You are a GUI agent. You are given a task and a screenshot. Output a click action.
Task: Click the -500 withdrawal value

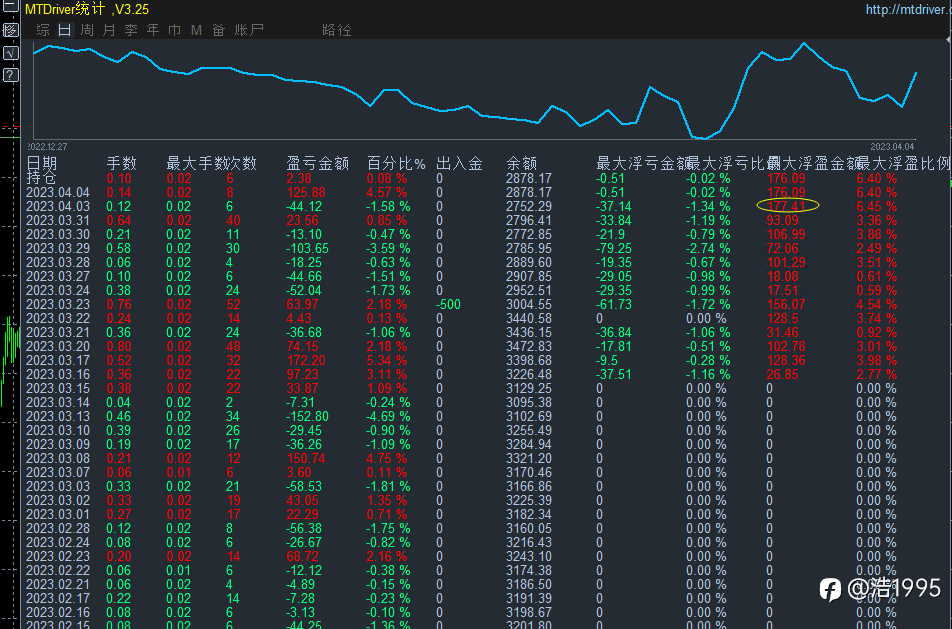click(x=448, y=304)
